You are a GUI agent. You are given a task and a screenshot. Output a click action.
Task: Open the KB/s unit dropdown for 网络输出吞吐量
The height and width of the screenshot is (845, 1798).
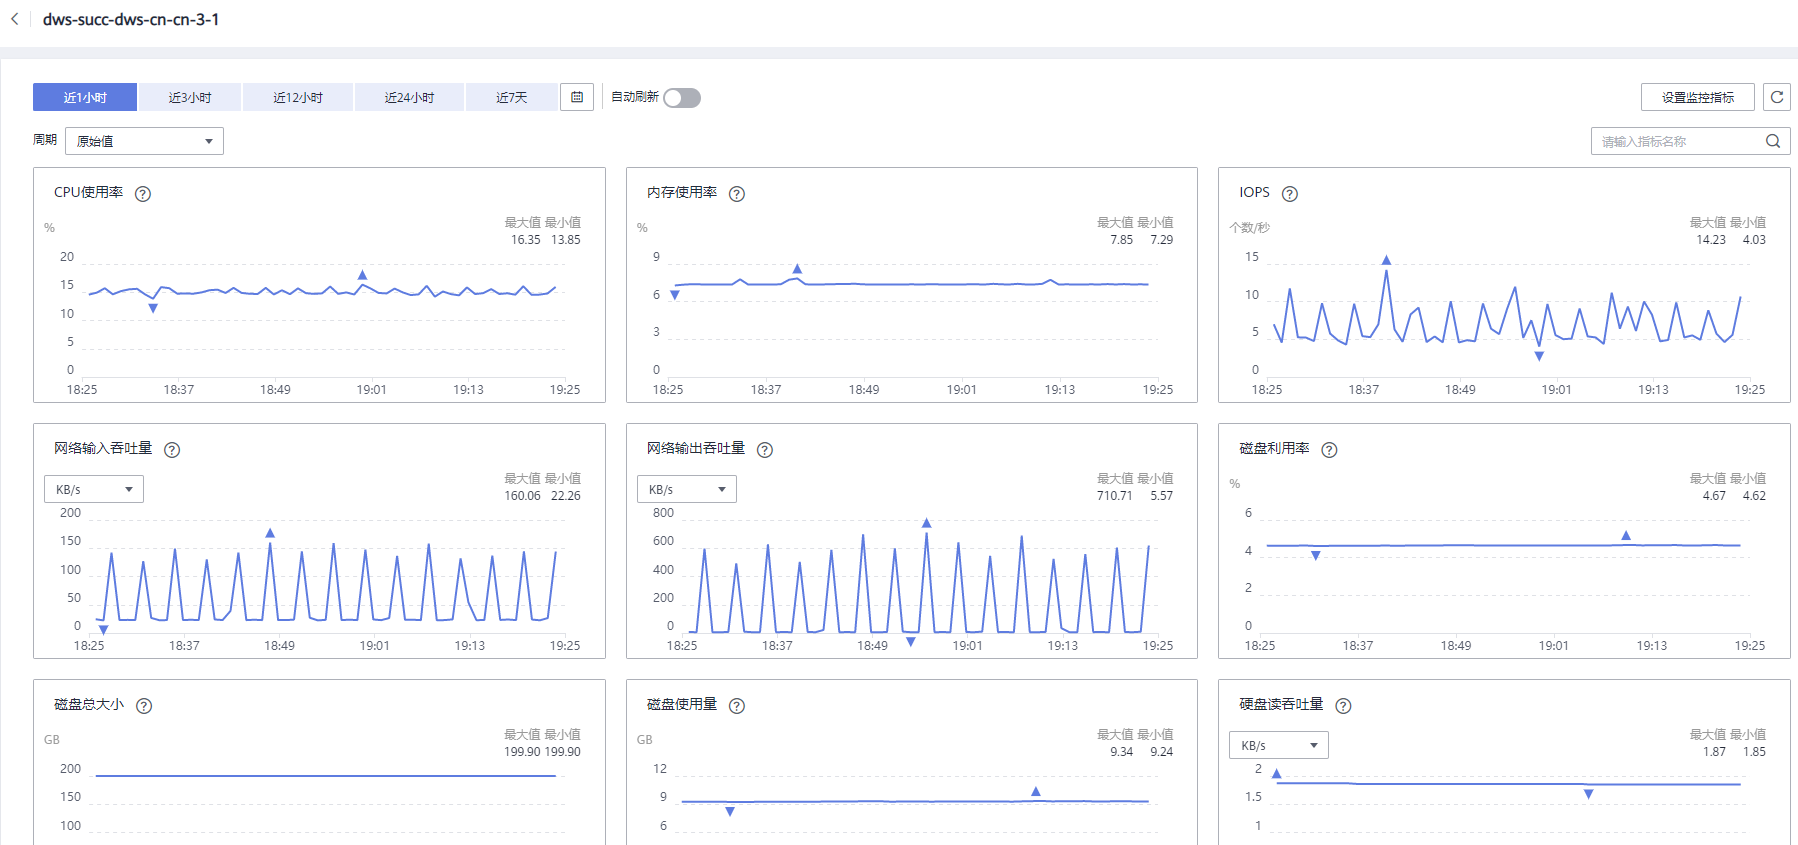[x=686, y=489]
